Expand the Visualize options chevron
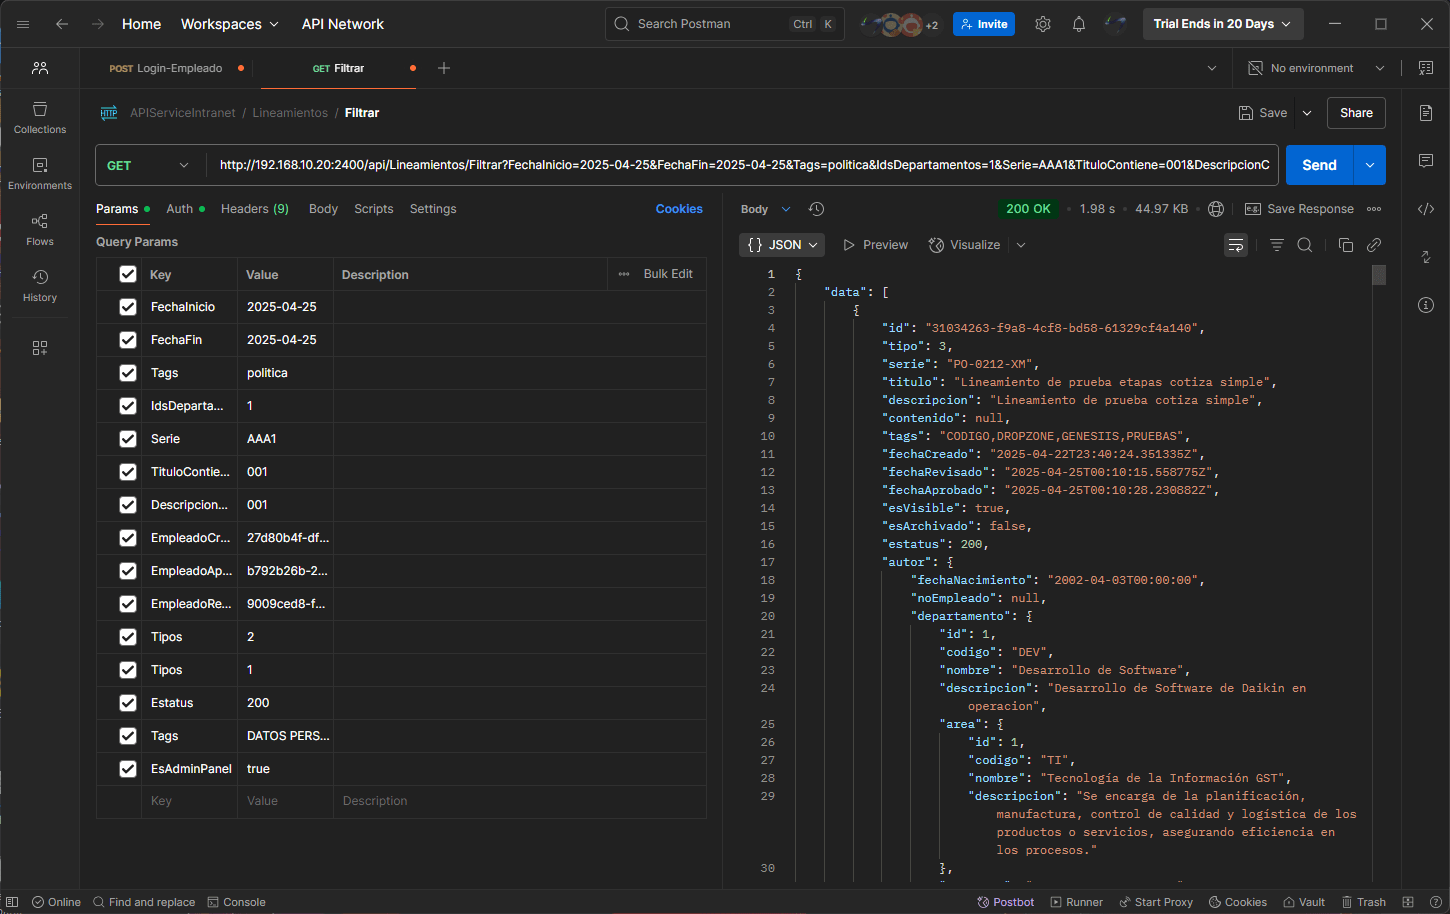 (x=1021, y=245)
